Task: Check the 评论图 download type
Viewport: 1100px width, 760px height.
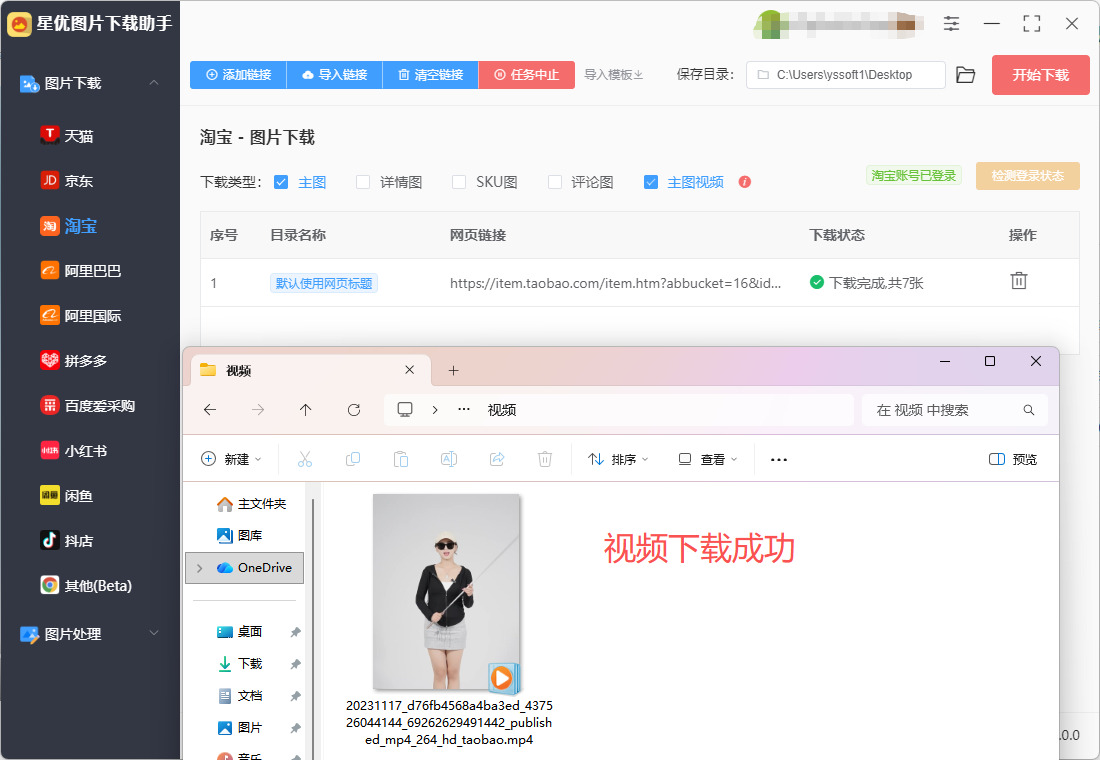Action: [x=555, y=182]
